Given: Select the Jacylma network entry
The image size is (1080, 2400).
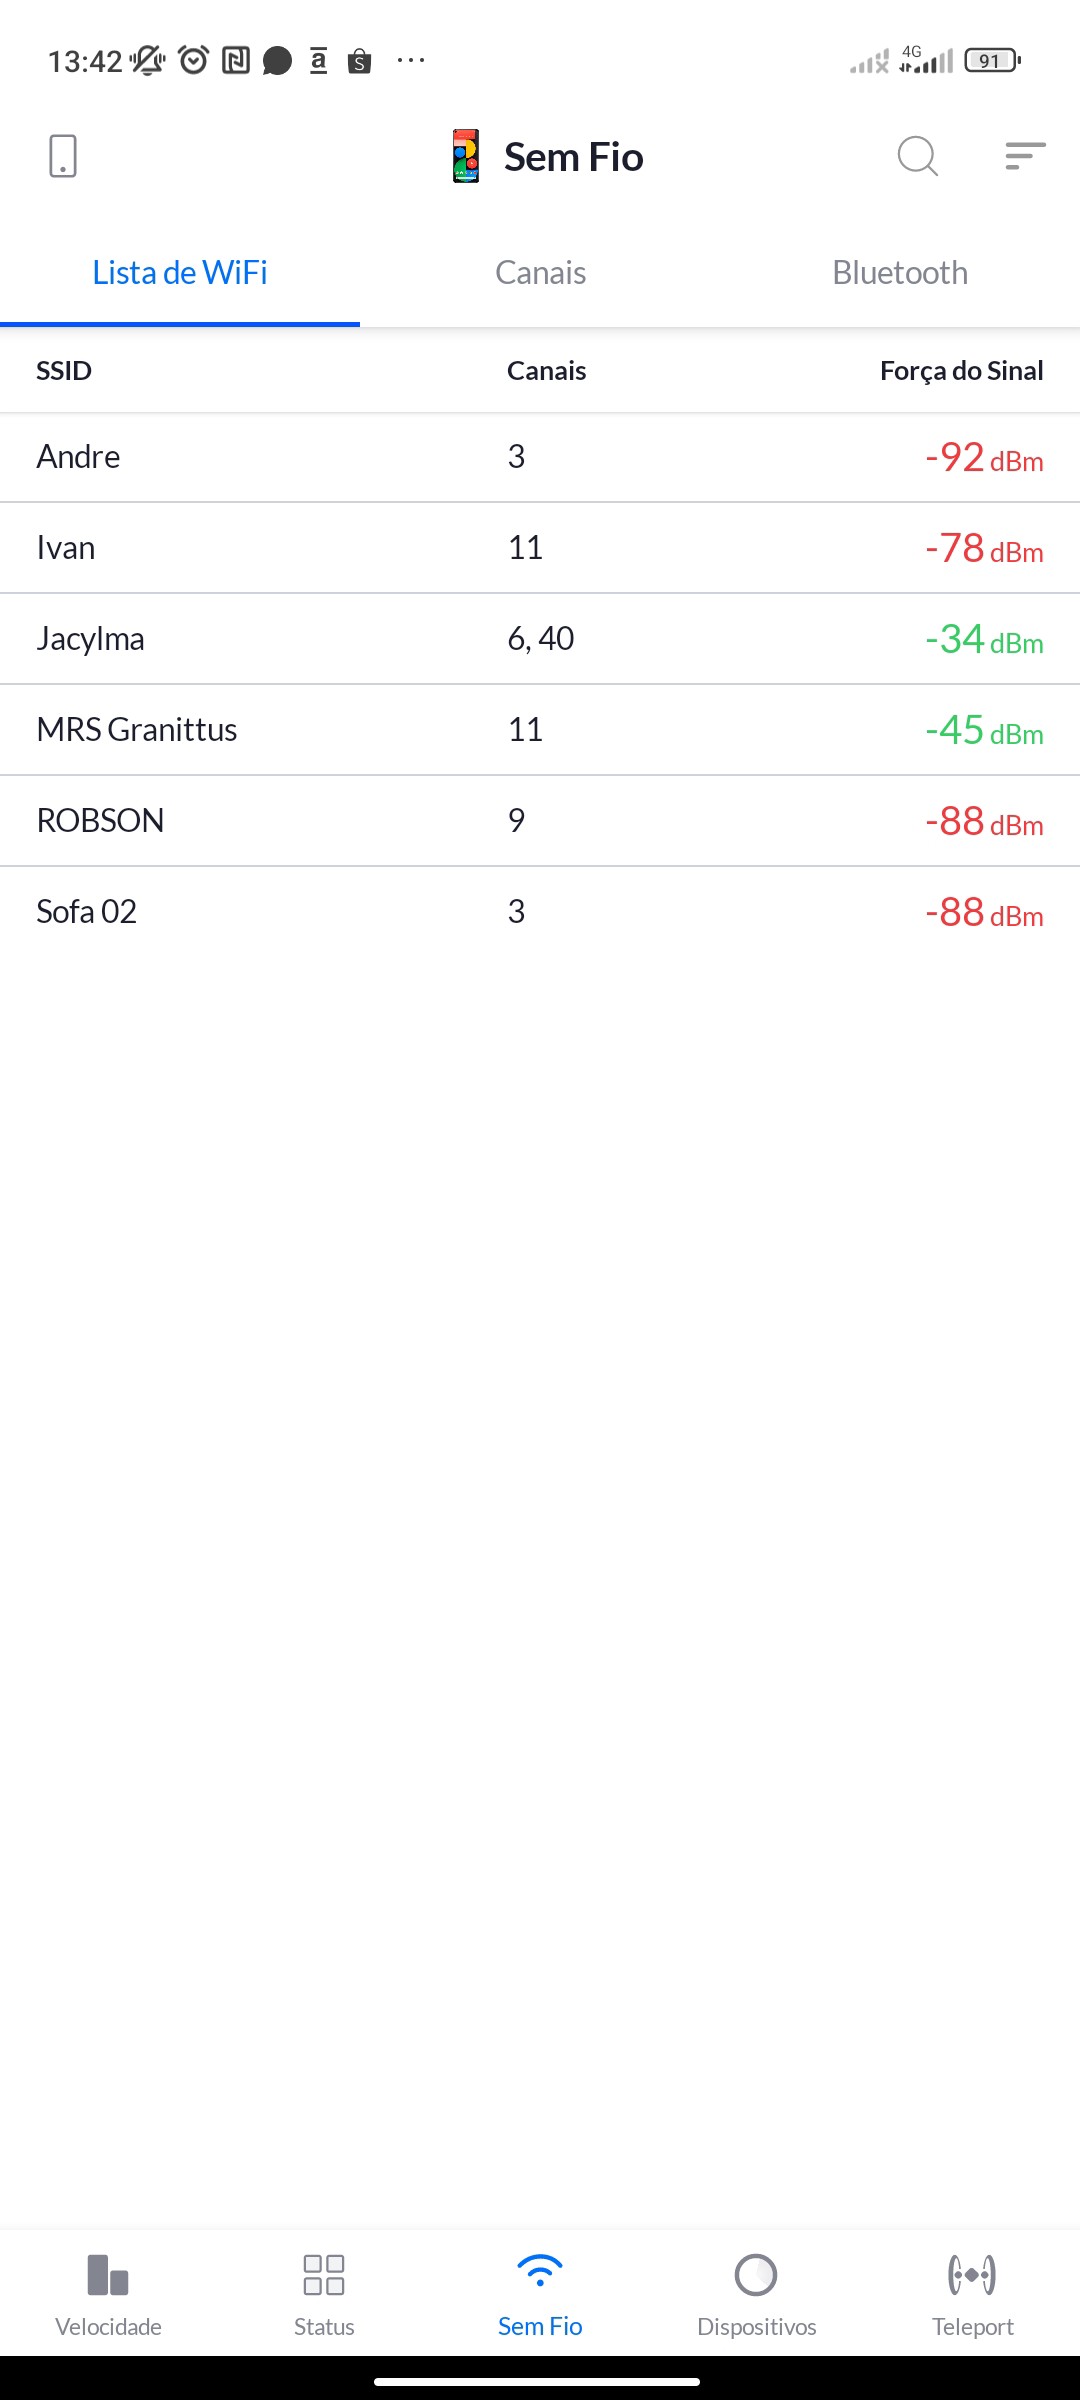Looking at the screenshot, I should pyautogui.click(x=540, y=639).
